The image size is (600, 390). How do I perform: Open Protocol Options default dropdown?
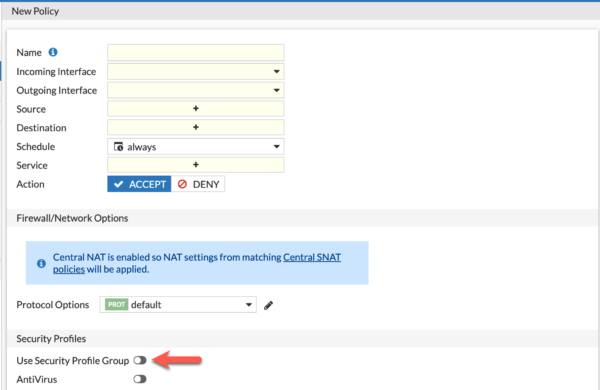coord(178,305)
